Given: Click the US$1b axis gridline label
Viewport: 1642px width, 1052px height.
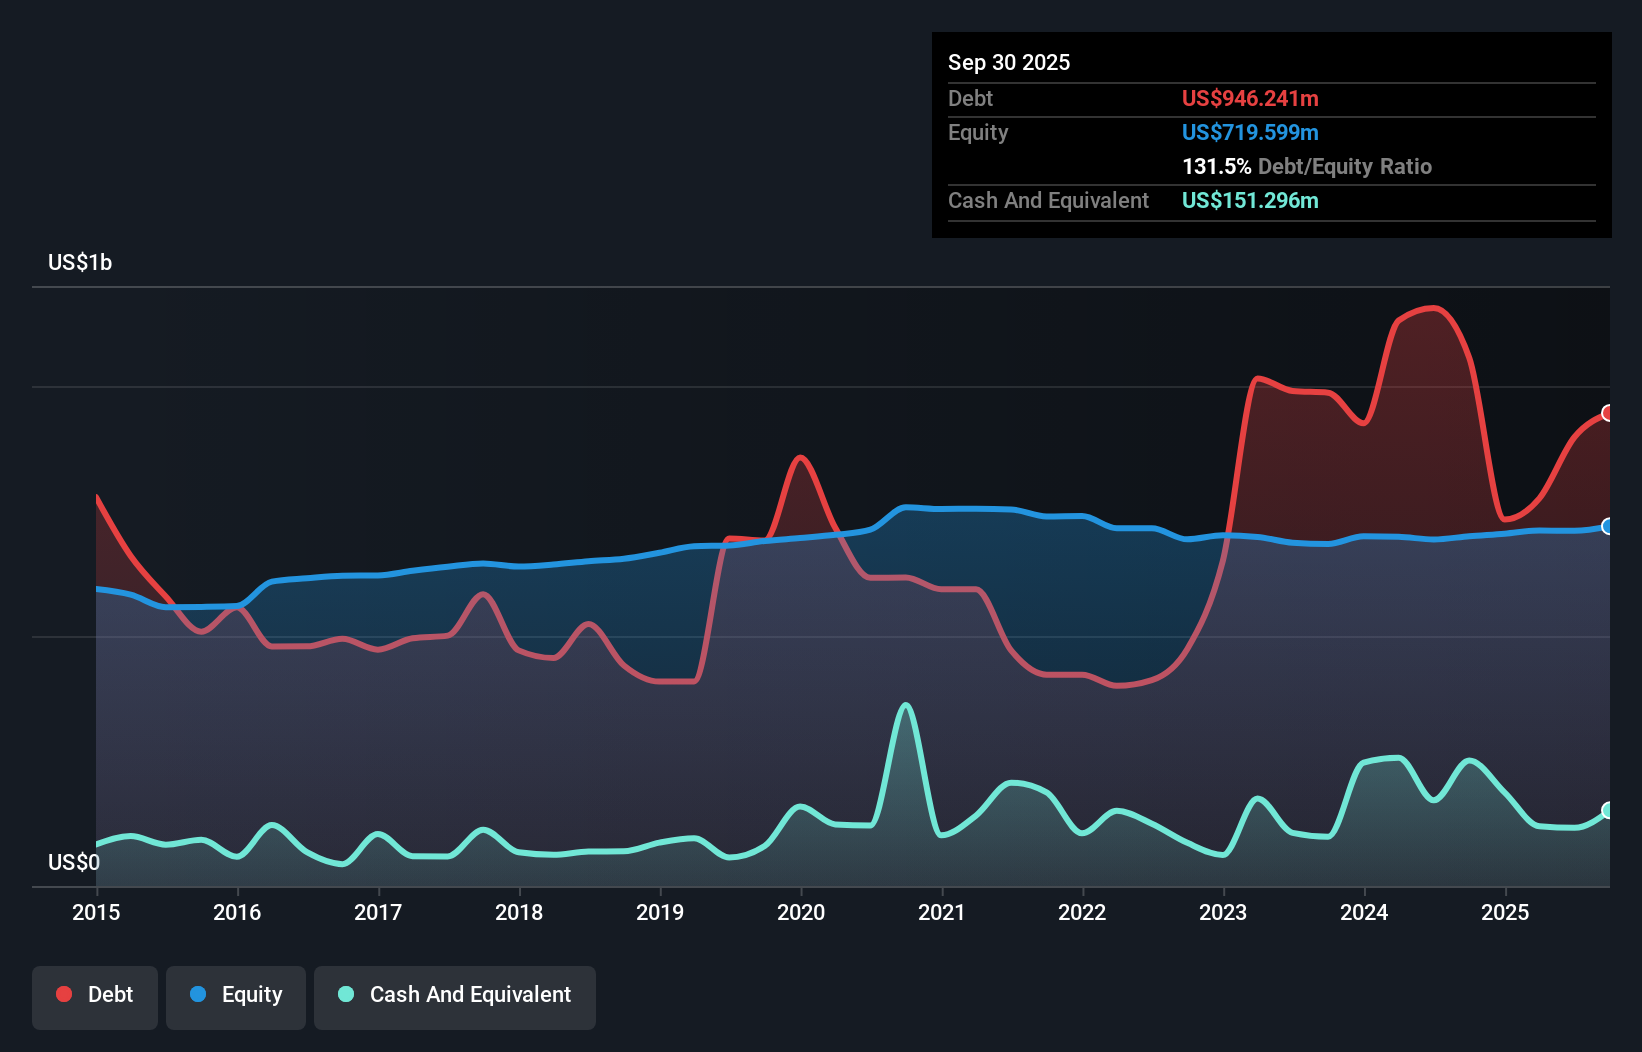Looking at the screenshot, I should pos(80,262).
